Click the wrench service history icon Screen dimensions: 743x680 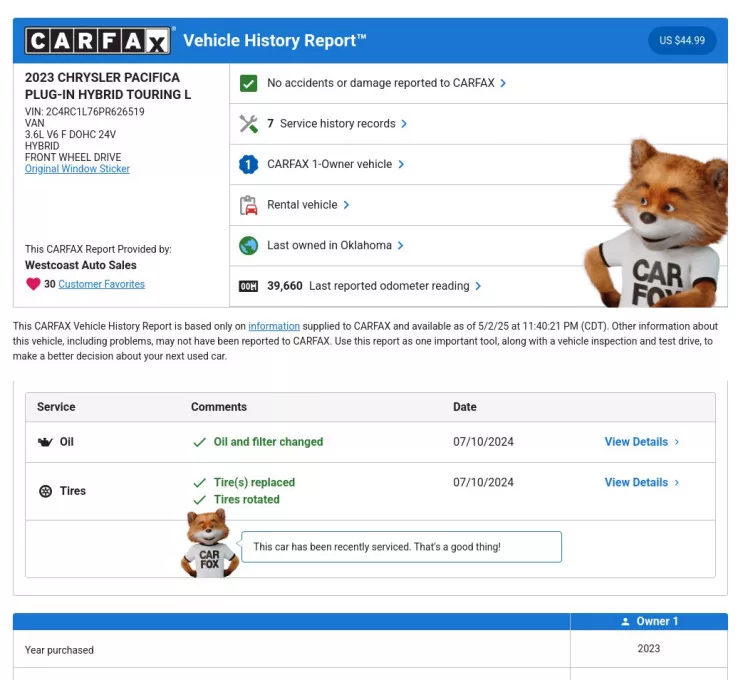[x=249, y=124]
